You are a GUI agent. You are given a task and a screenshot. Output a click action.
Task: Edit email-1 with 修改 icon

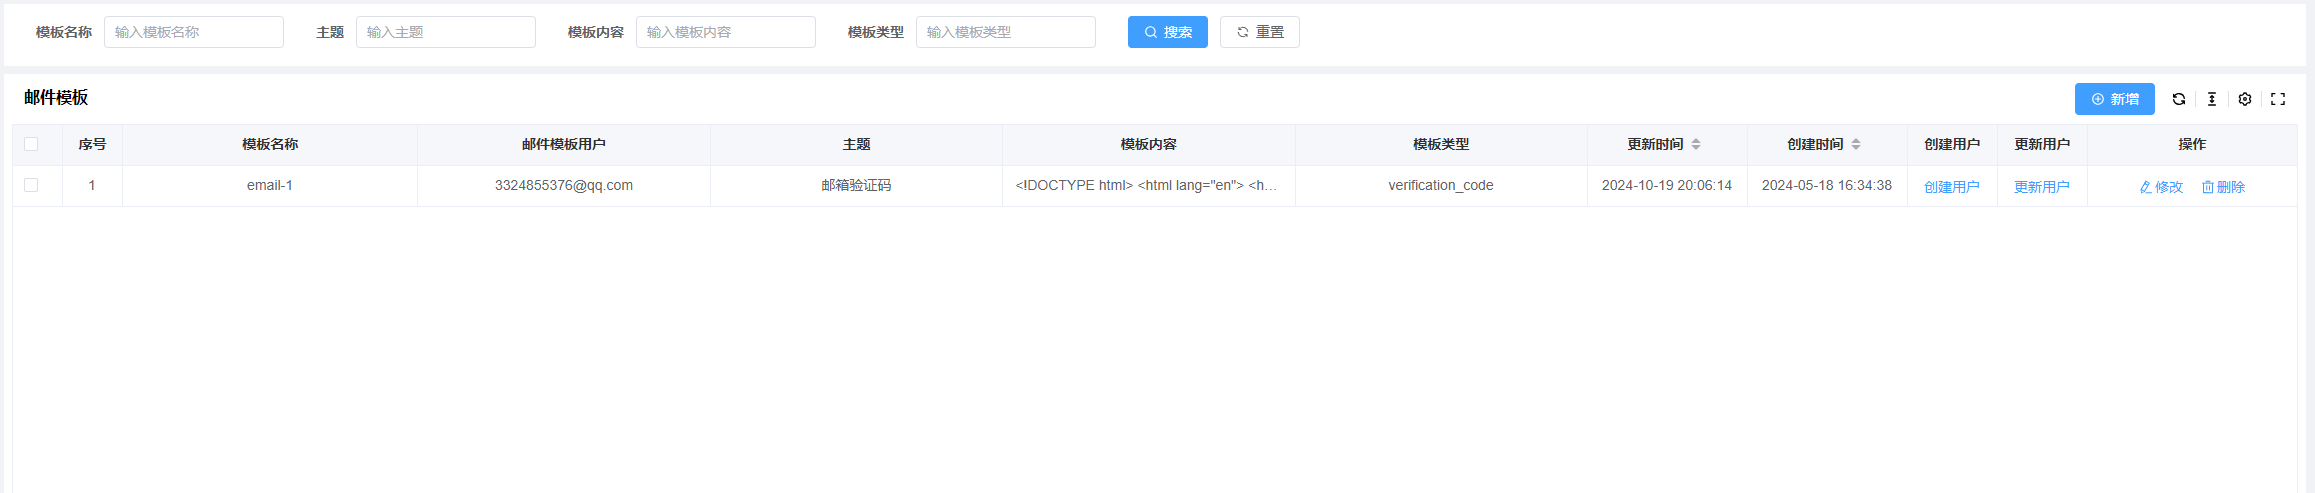[2161, 187]
